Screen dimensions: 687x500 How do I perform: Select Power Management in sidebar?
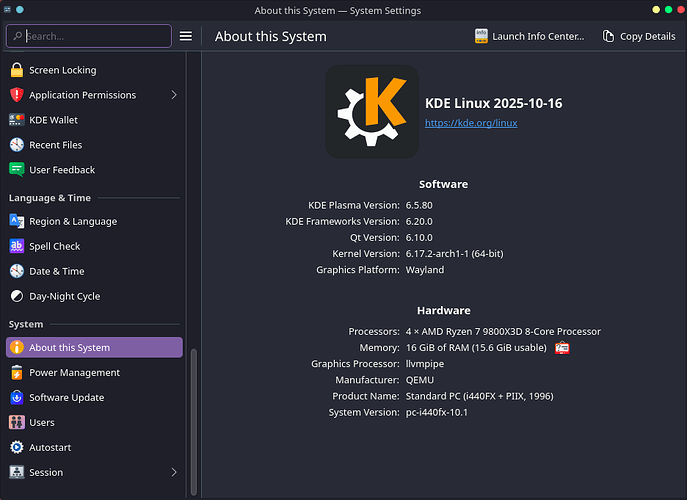pyautogui.click(x=74, y=372)
